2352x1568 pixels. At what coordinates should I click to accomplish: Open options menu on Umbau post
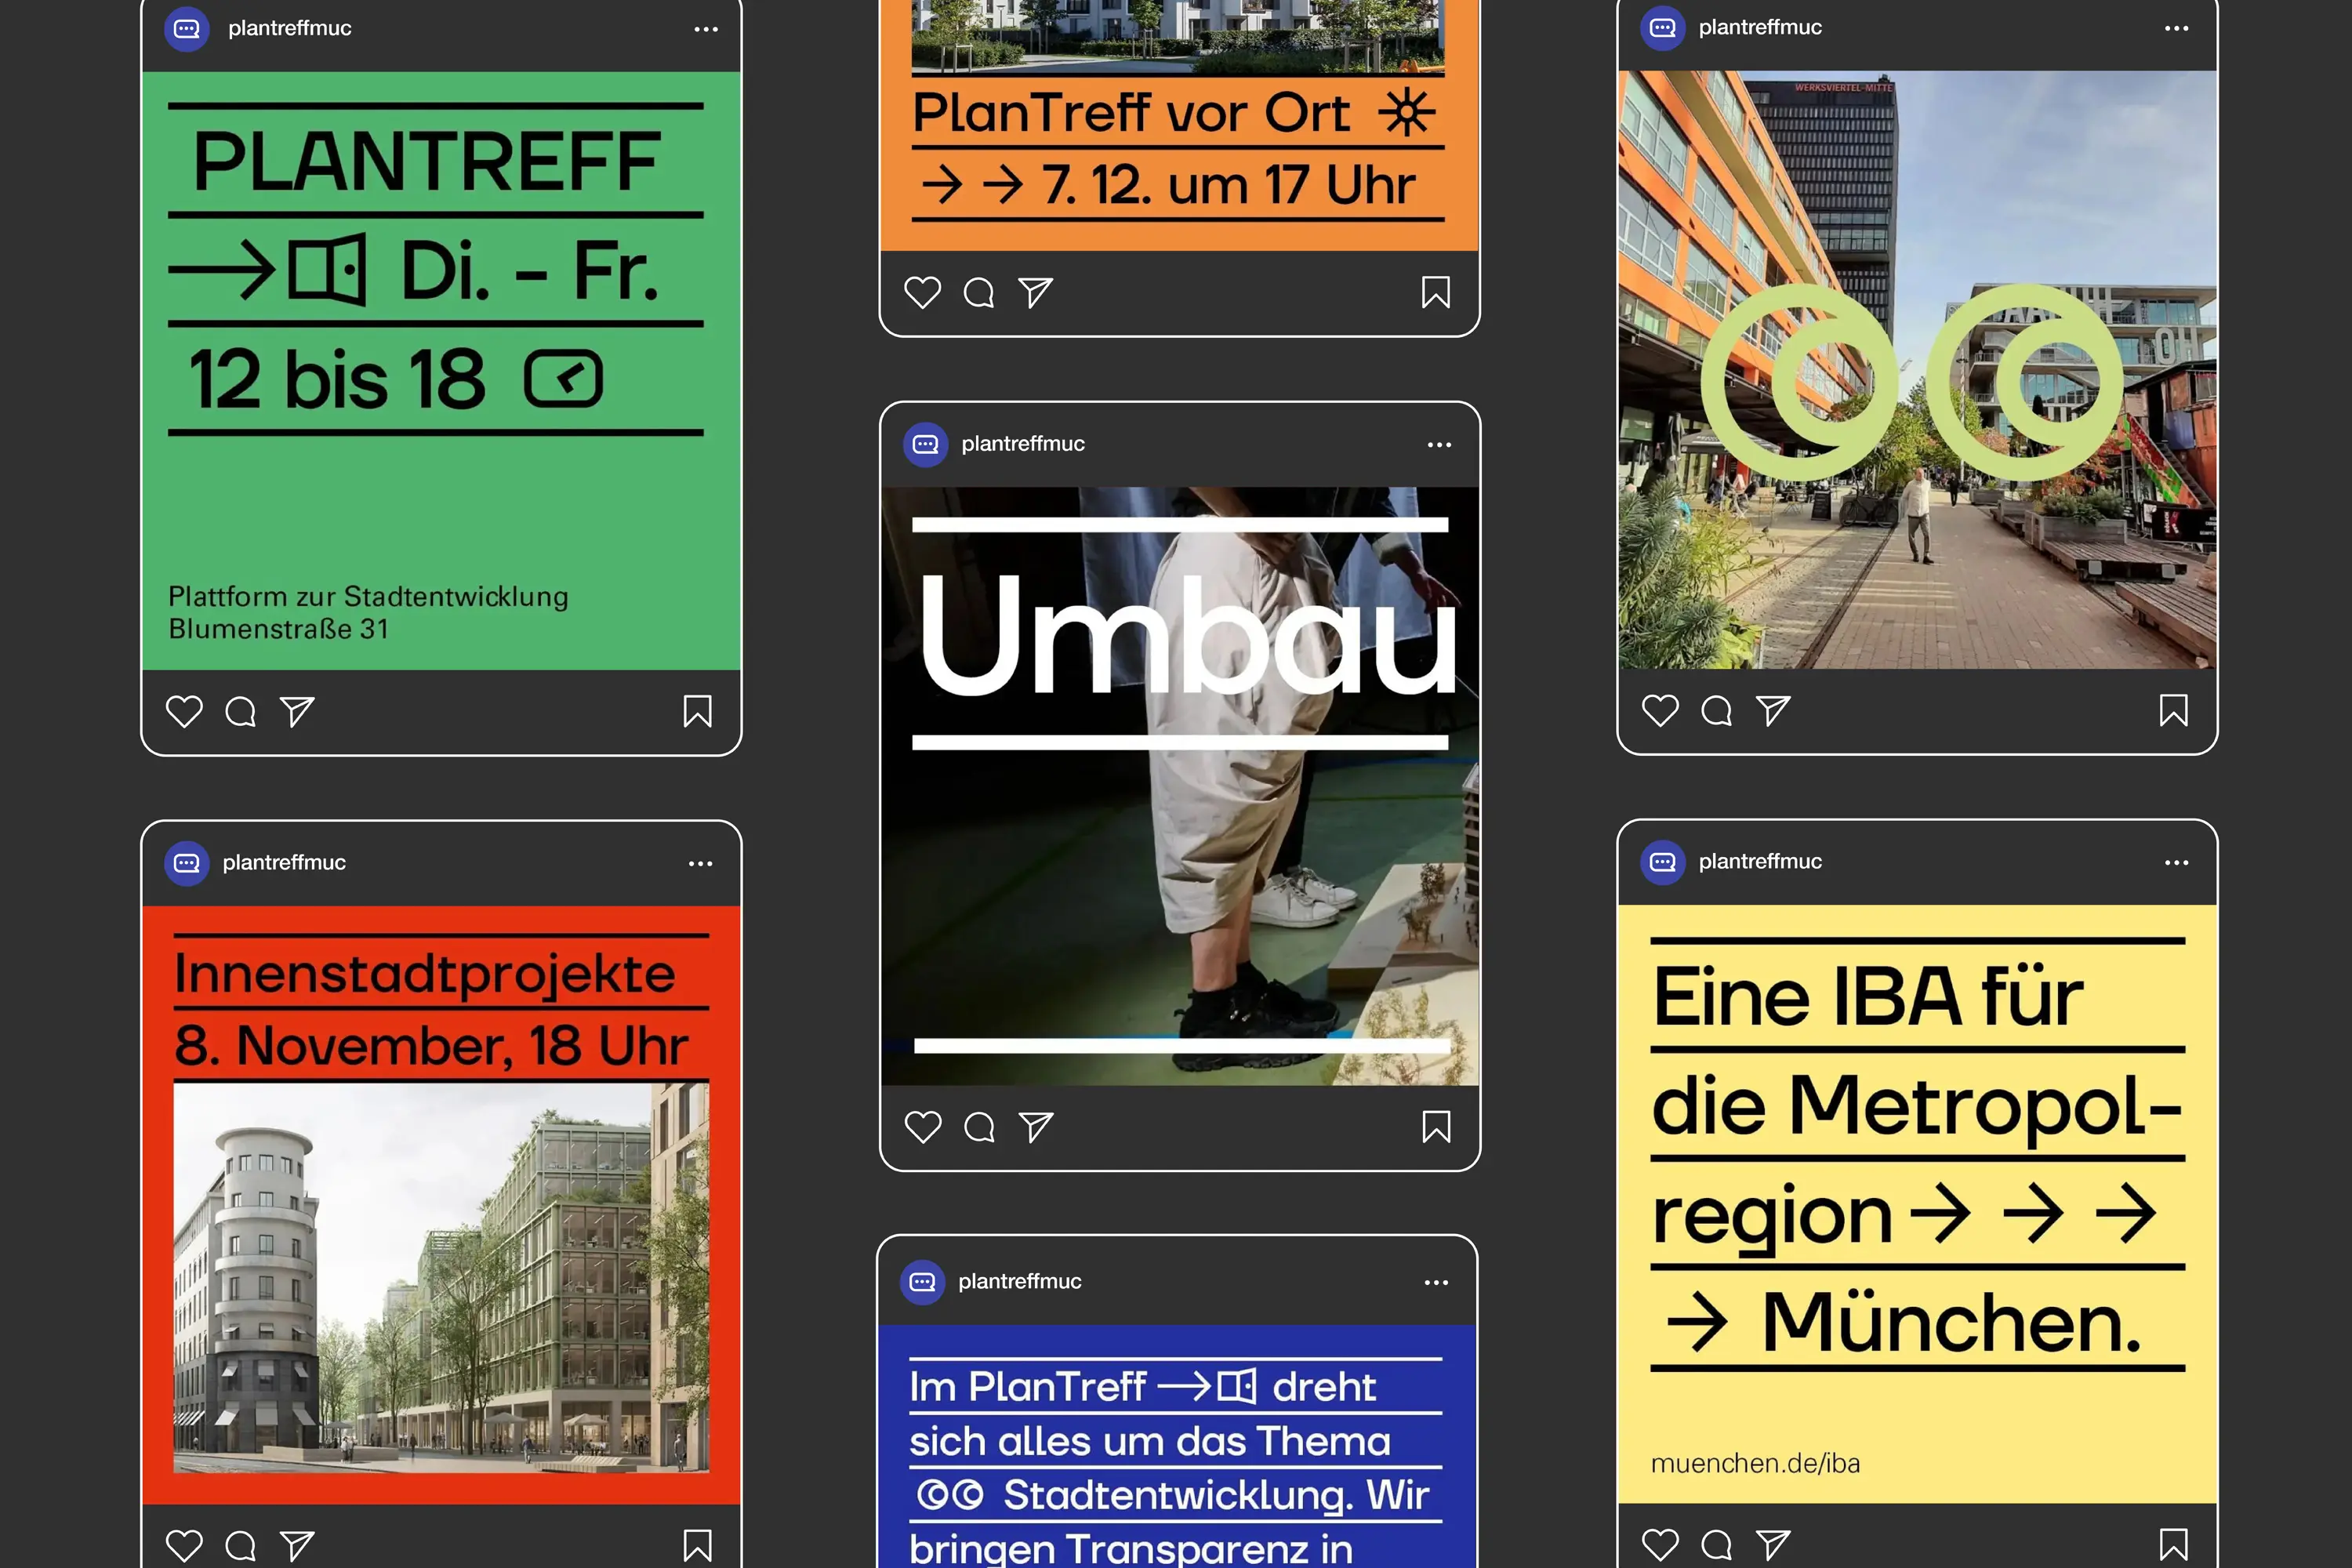point(1439,445)
